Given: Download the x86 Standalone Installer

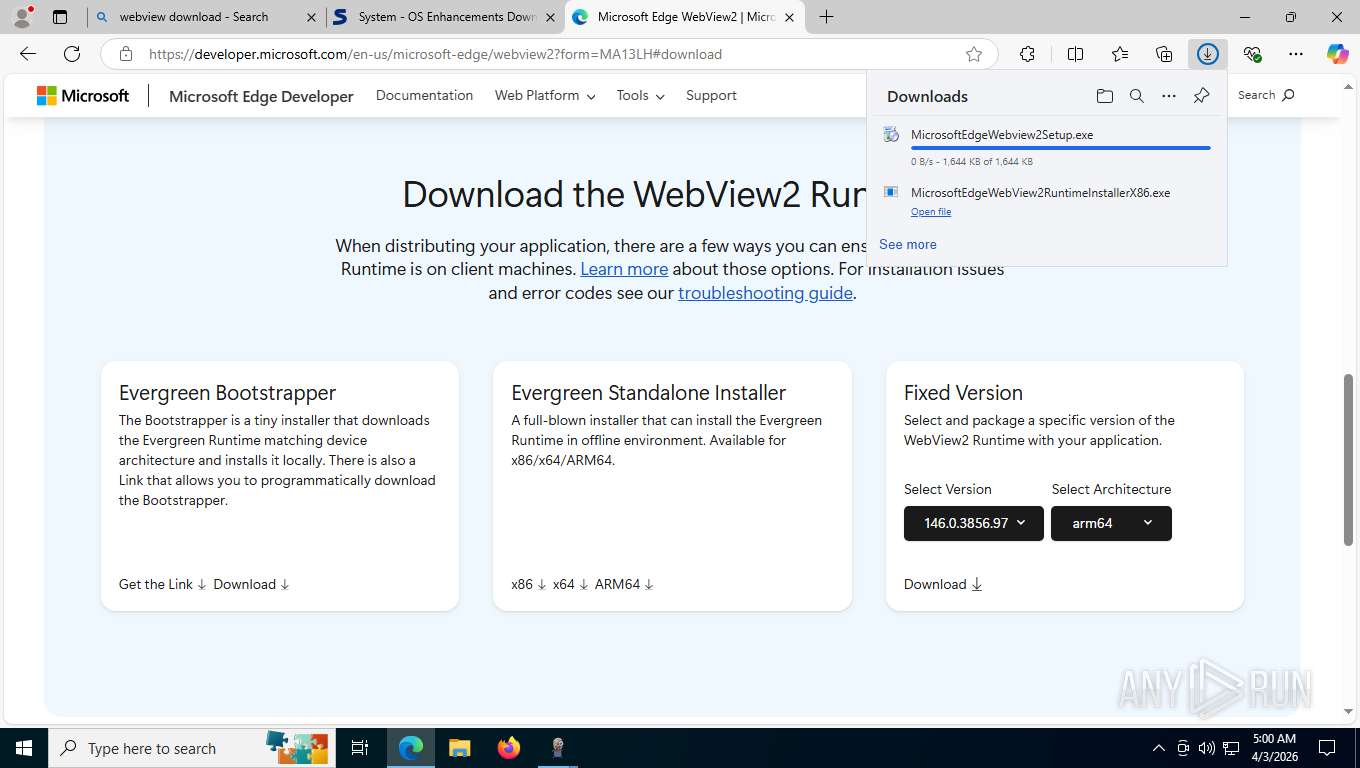Looking at the screenshot, I should click(x=529, y=584).
